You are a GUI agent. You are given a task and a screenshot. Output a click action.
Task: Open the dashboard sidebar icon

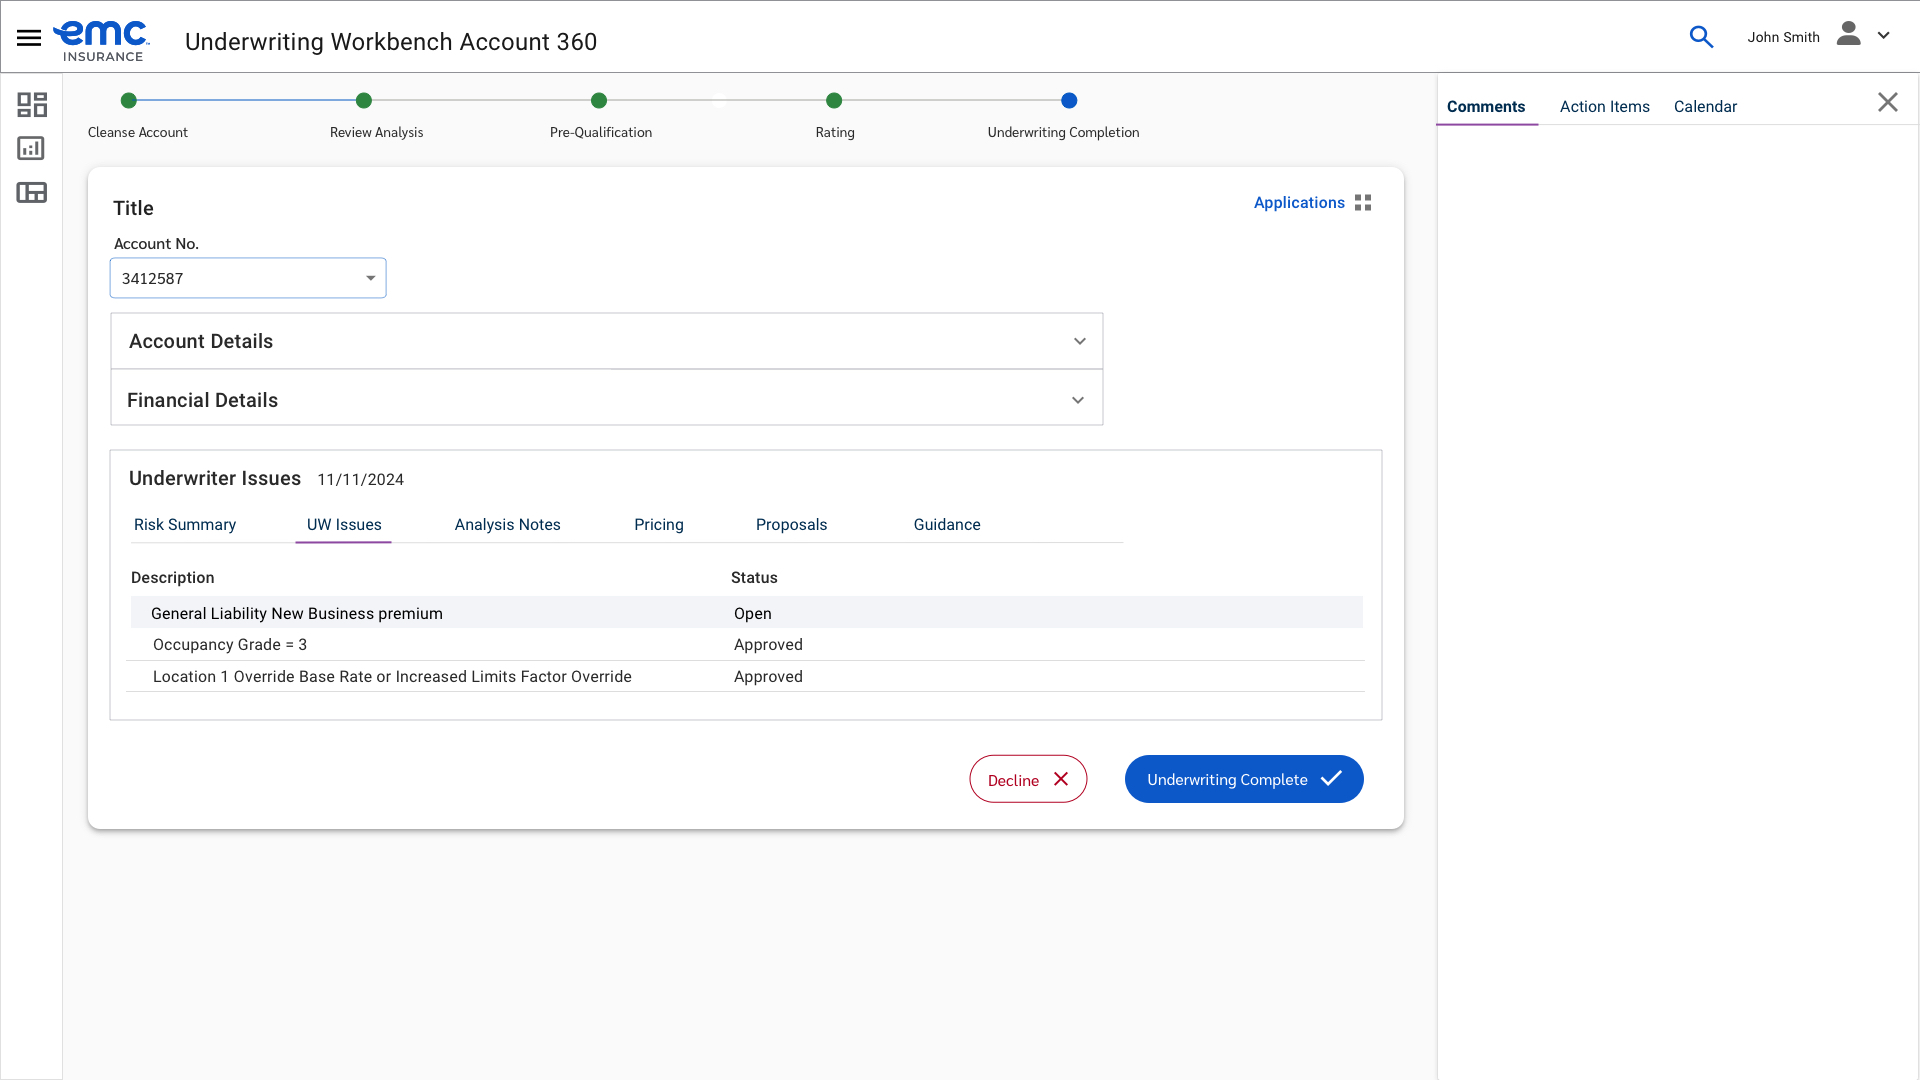pyautogui.click(x=32, y=105)
